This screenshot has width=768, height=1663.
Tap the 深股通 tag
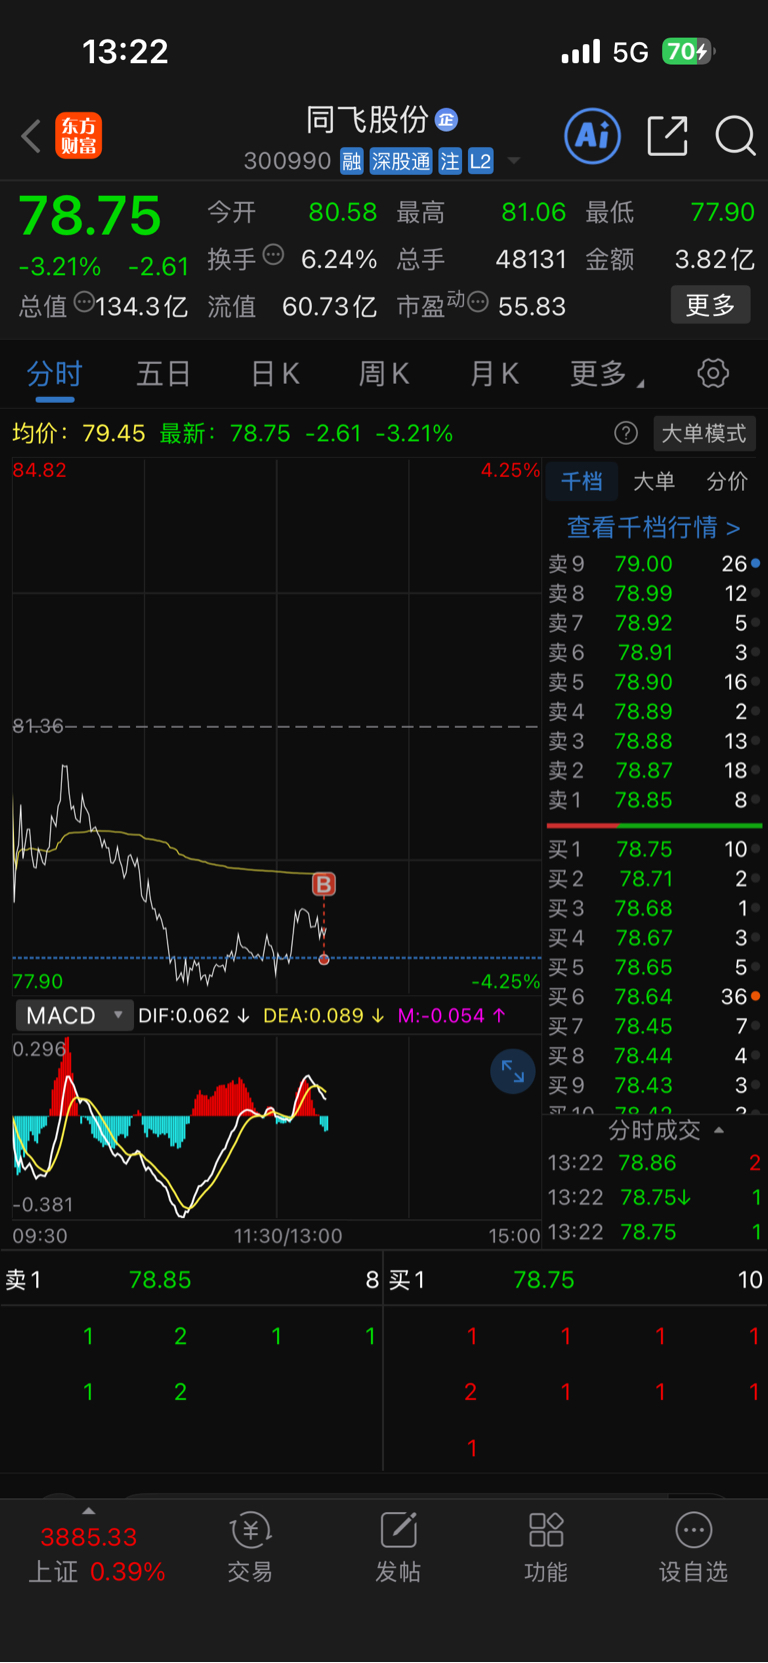click(401, 161)
